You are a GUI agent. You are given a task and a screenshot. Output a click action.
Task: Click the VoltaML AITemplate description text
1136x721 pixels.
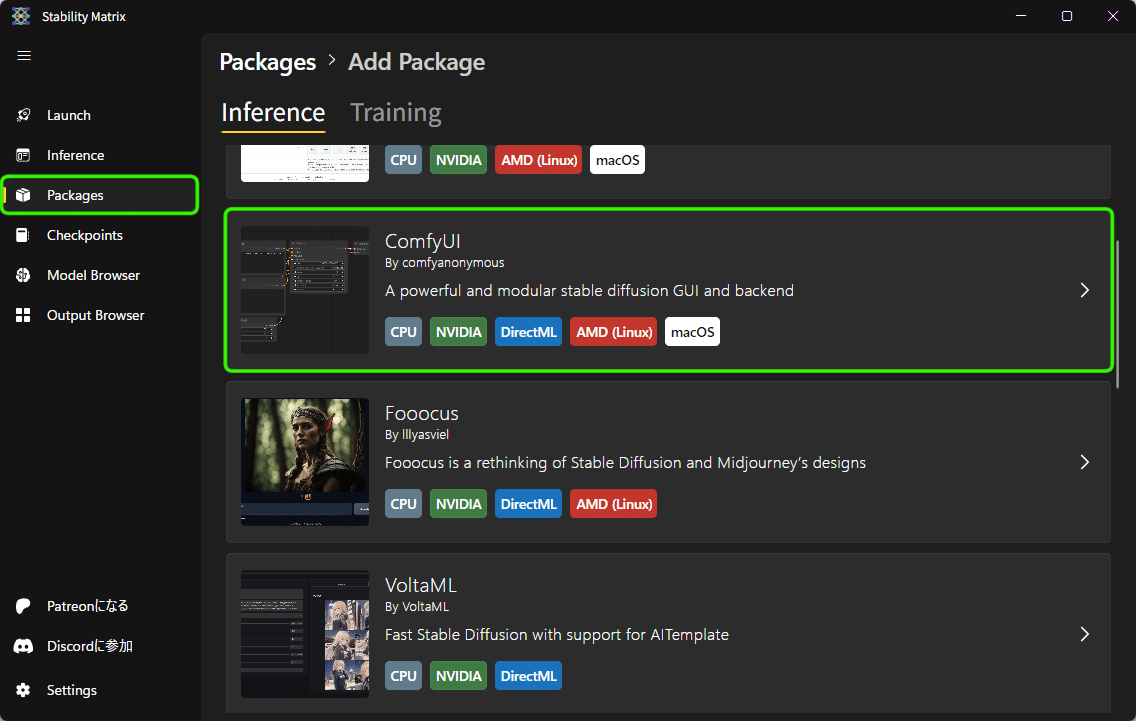(x=556, y=635)
